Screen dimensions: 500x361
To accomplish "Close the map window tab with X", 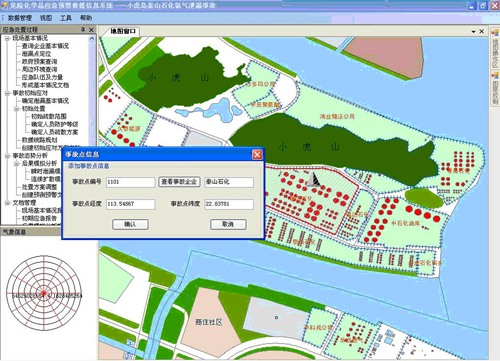I will coord(482,31).
